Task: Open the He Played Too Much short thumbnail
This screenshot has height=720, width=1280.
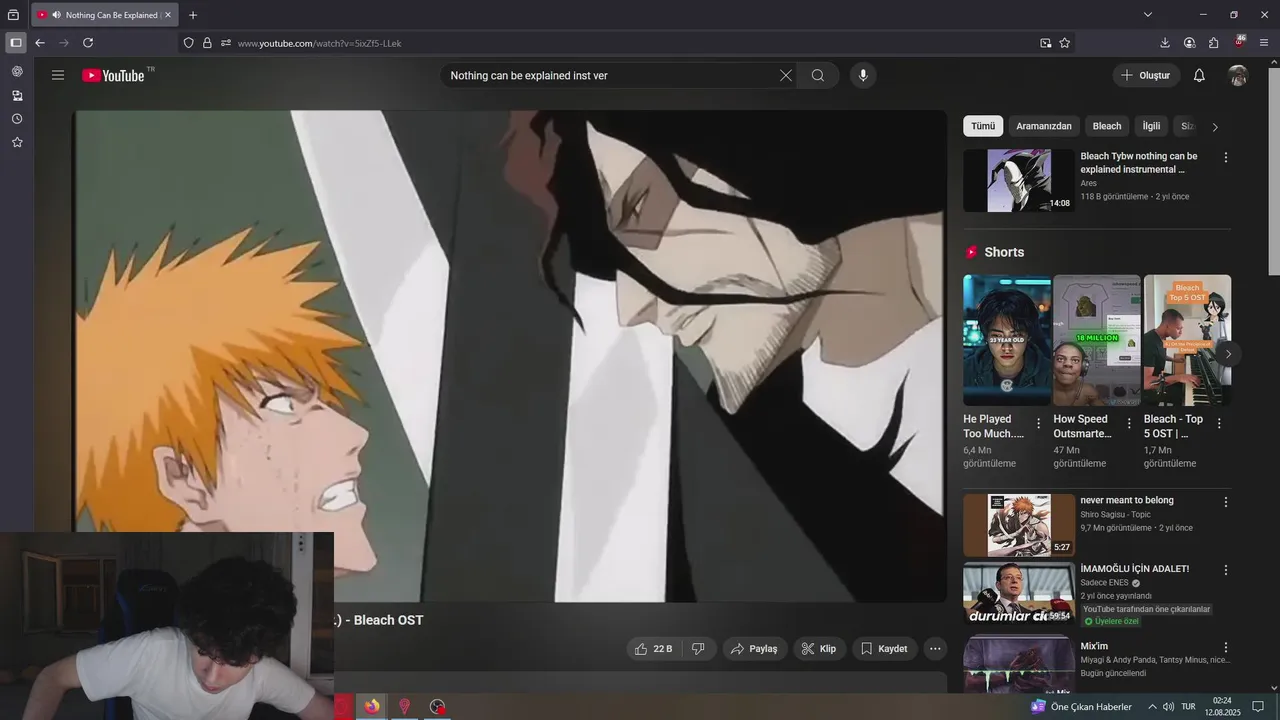Action: 1007,340
